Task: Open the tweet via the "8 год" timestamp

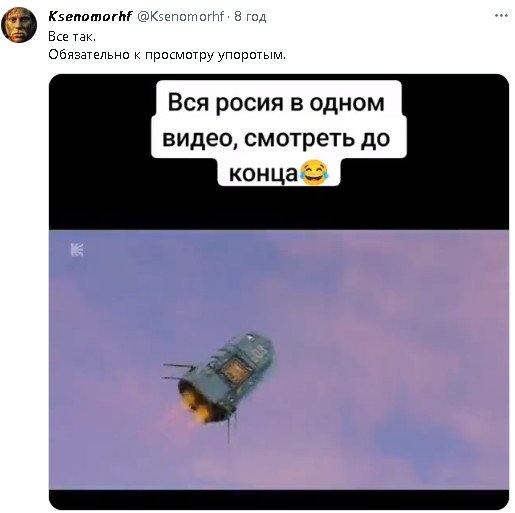Action: 250,16
